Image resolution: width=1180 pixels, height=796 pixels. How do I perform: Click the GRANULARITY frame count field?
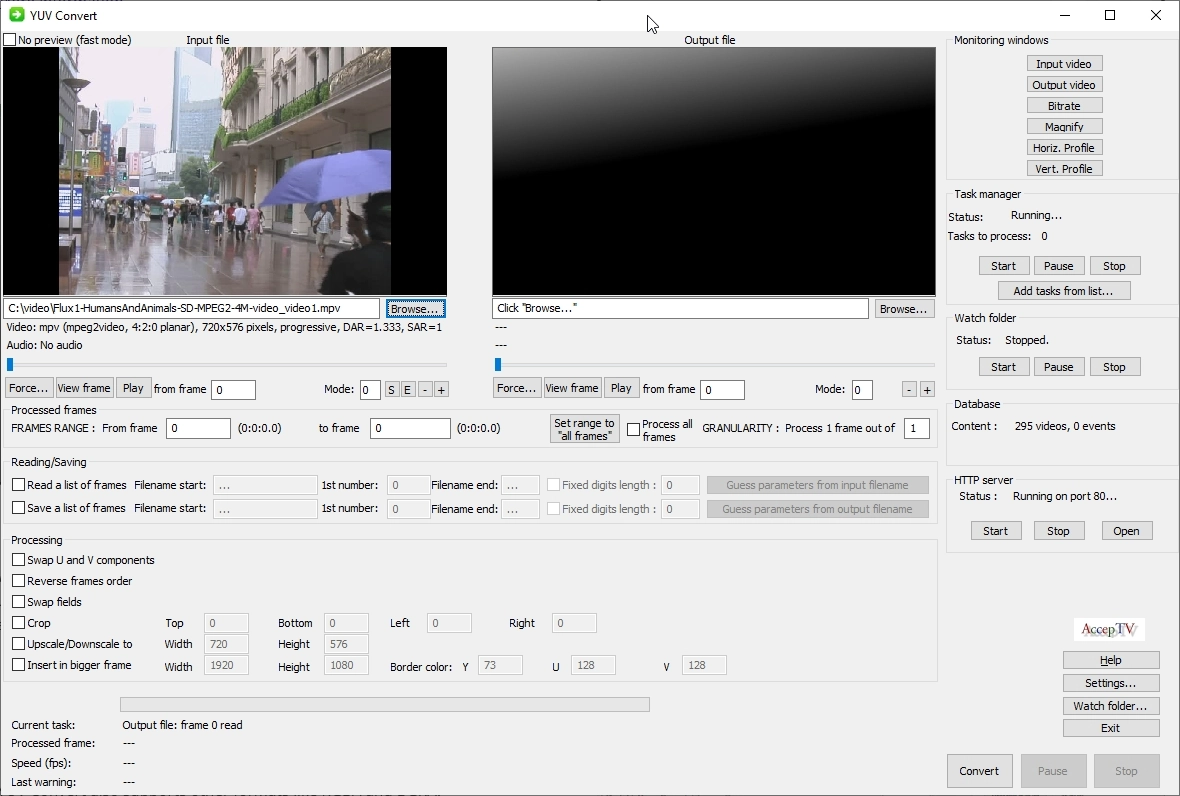[x=916, y=428]
